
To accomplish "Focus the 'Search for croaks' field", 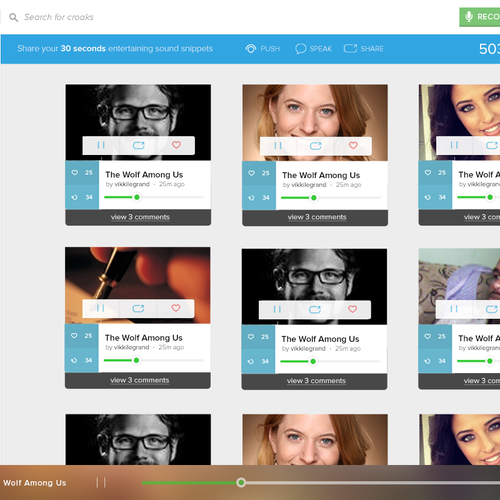I will pyautogui.click(x=59, y=17).
